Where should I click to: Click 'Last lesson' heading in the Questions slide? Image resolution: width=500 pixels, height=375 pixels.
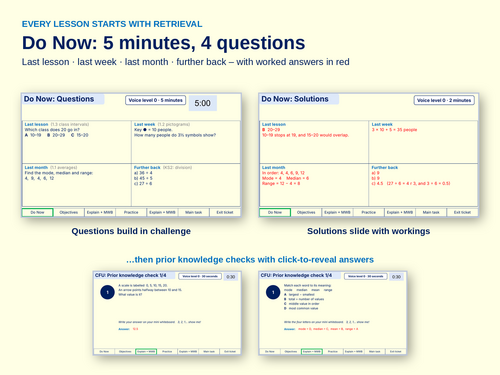tap(36, 124)
